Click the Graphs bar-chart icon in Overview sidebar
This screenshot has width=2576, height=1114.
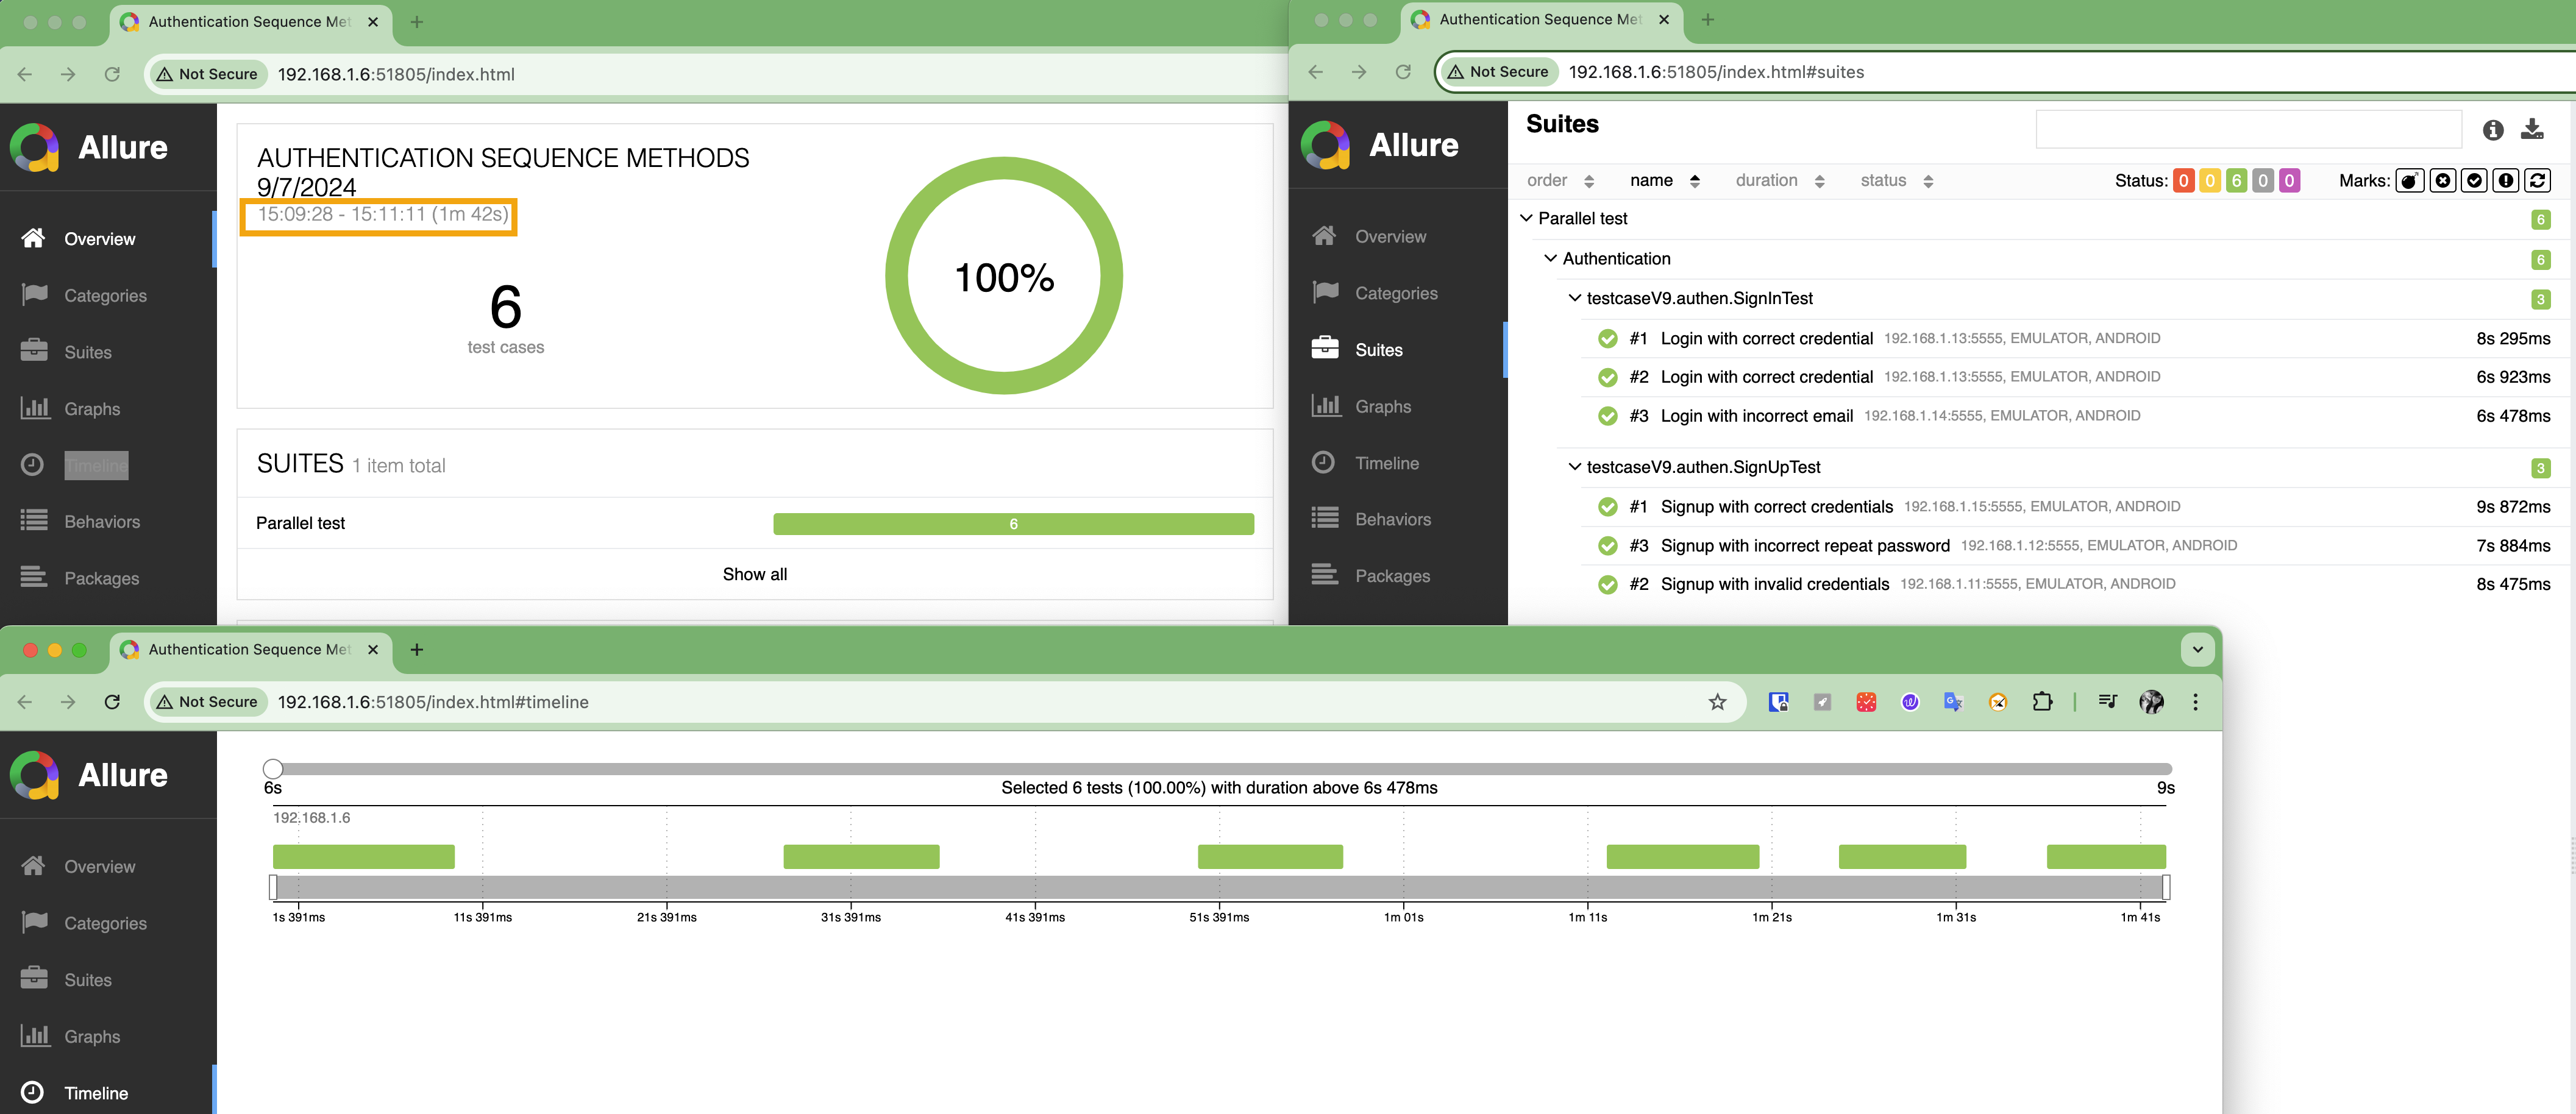pos(34,408)
